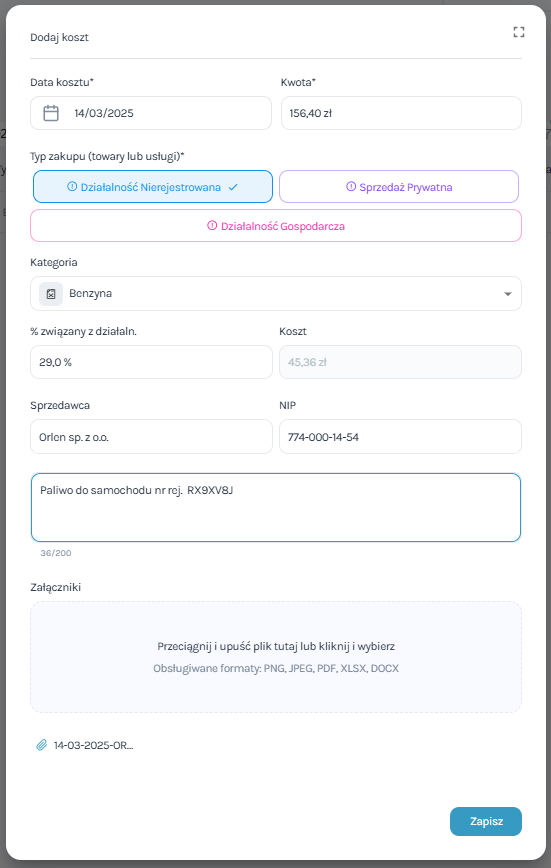Click the Kwota amount field
The width and height of the screenshot is (551, 868).
point(401,113)
